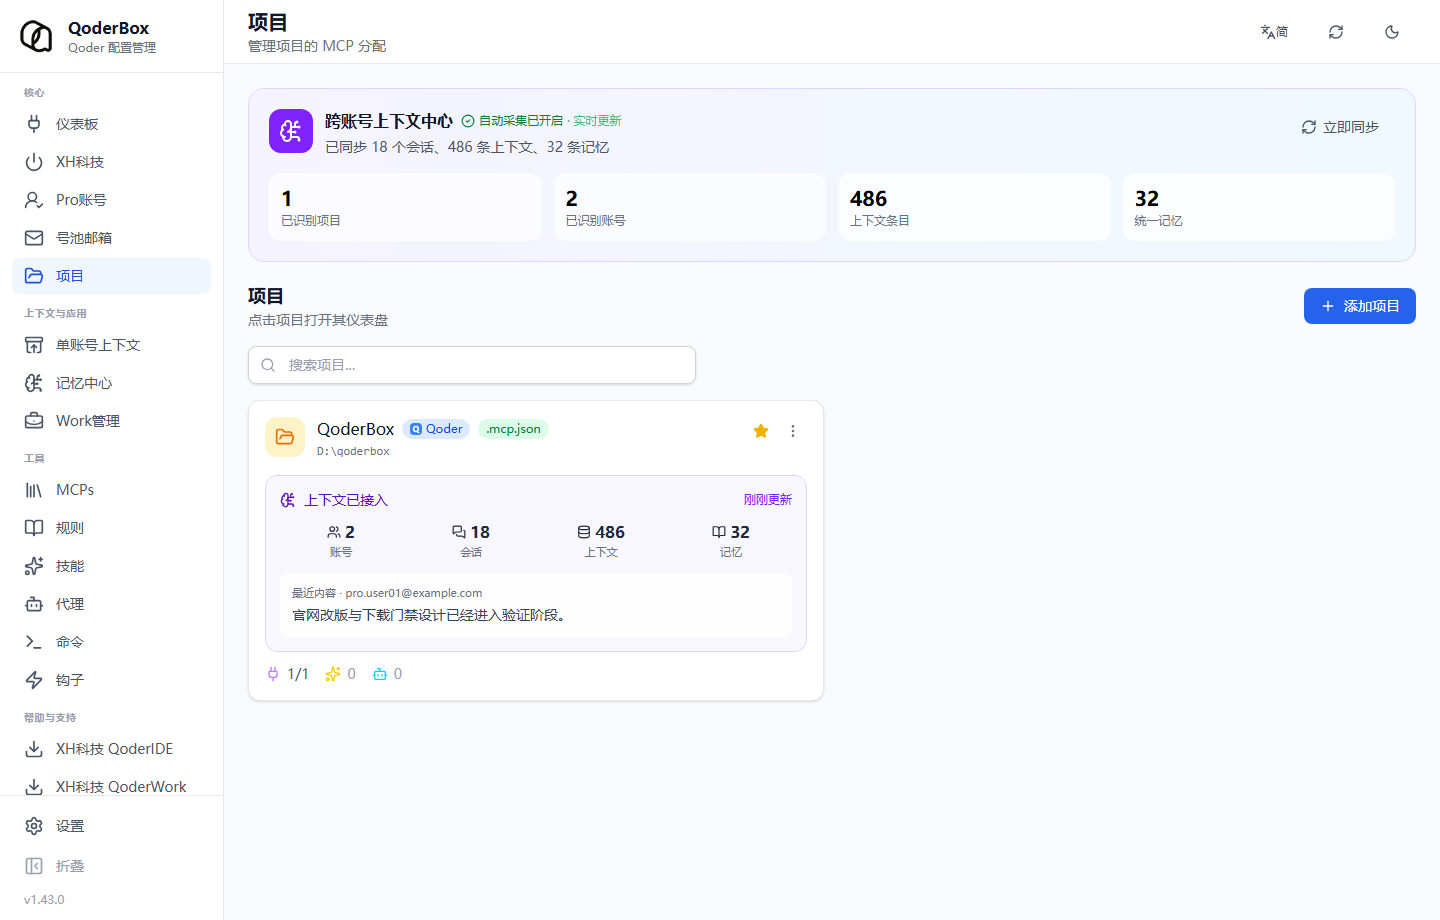Click the Qoder badge on project

[x=436, y=429]
